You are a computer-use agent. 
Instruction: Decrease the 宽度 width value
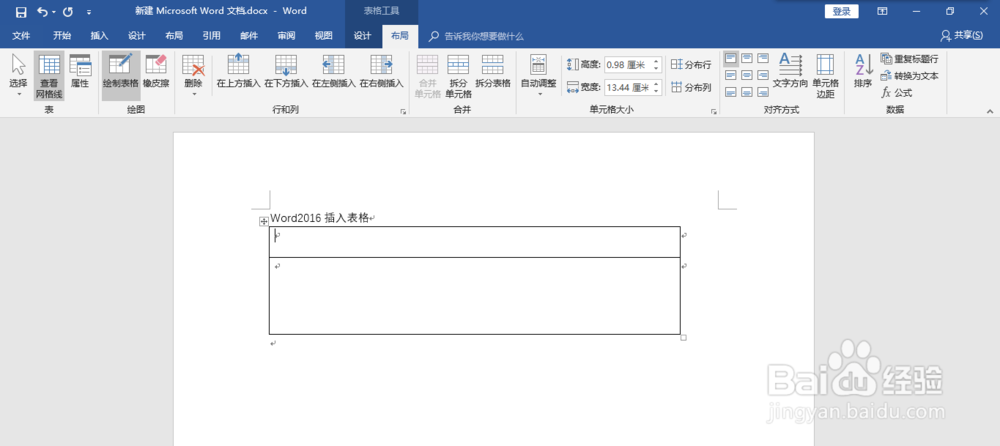tap(656, 91)
